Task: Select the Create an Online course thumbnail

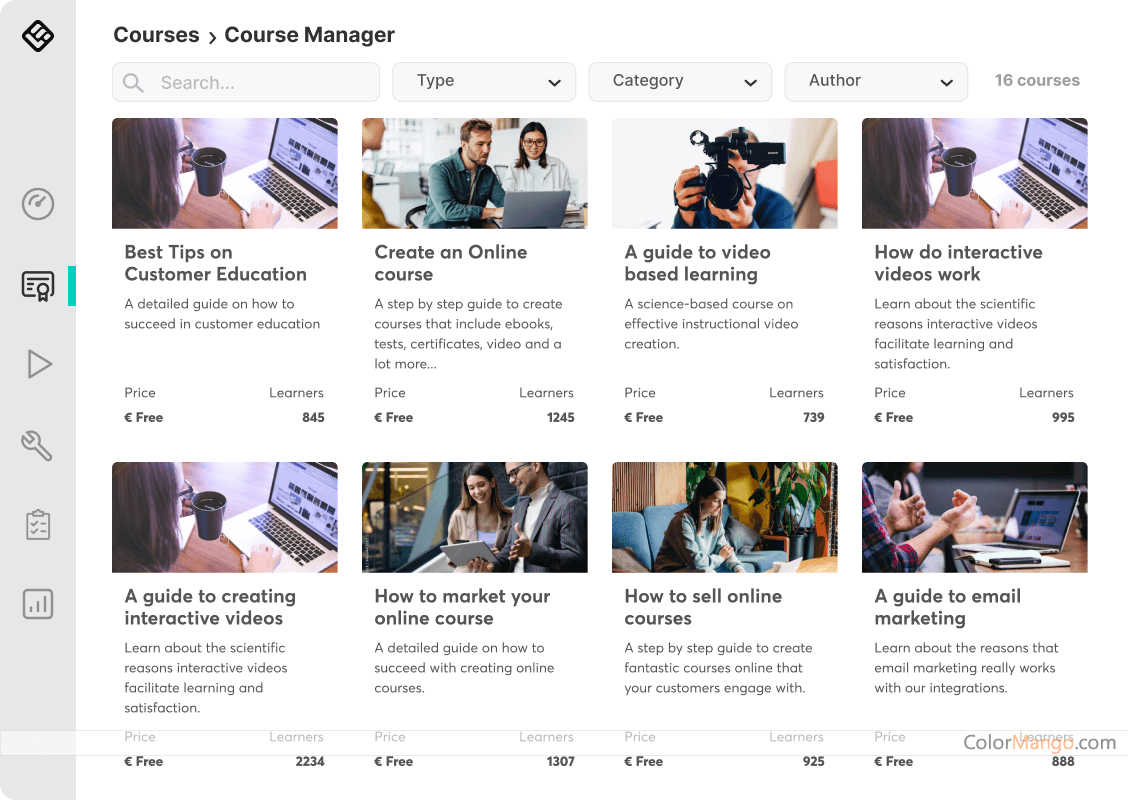Action: pos(474,173)
